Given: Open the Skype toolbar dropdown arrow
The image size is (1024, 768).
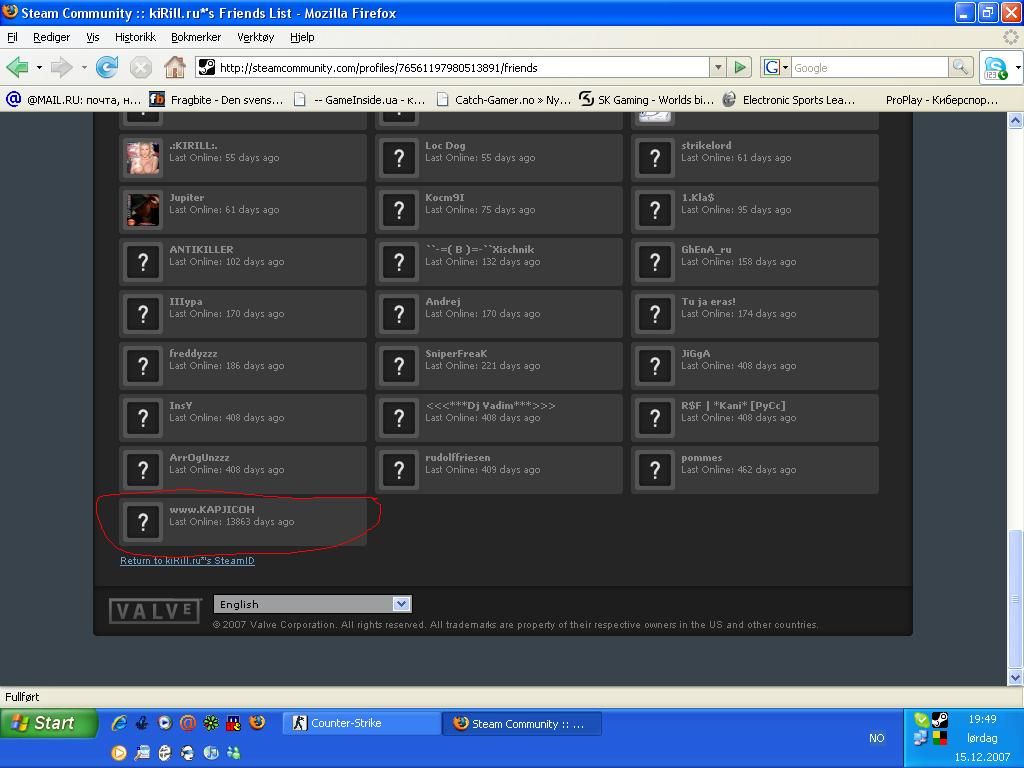Looking at the screenshot, I should pyautogui.click(x=1017, y=68).
